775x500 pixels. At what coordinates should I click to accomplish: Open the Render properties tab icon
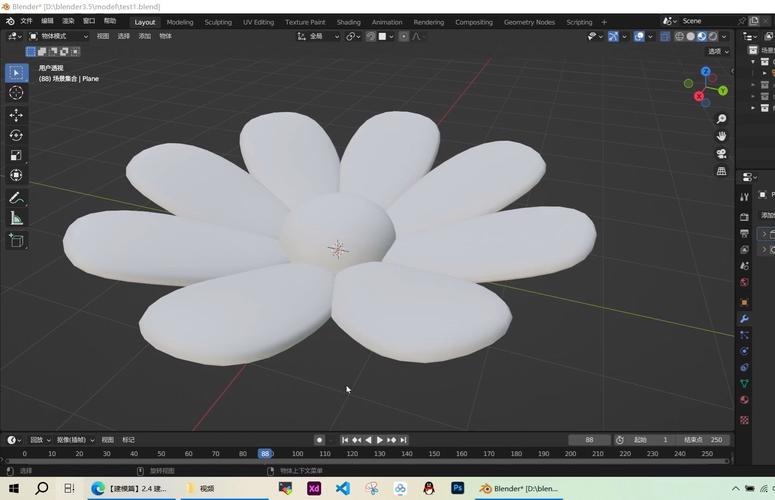coord(744,217)
